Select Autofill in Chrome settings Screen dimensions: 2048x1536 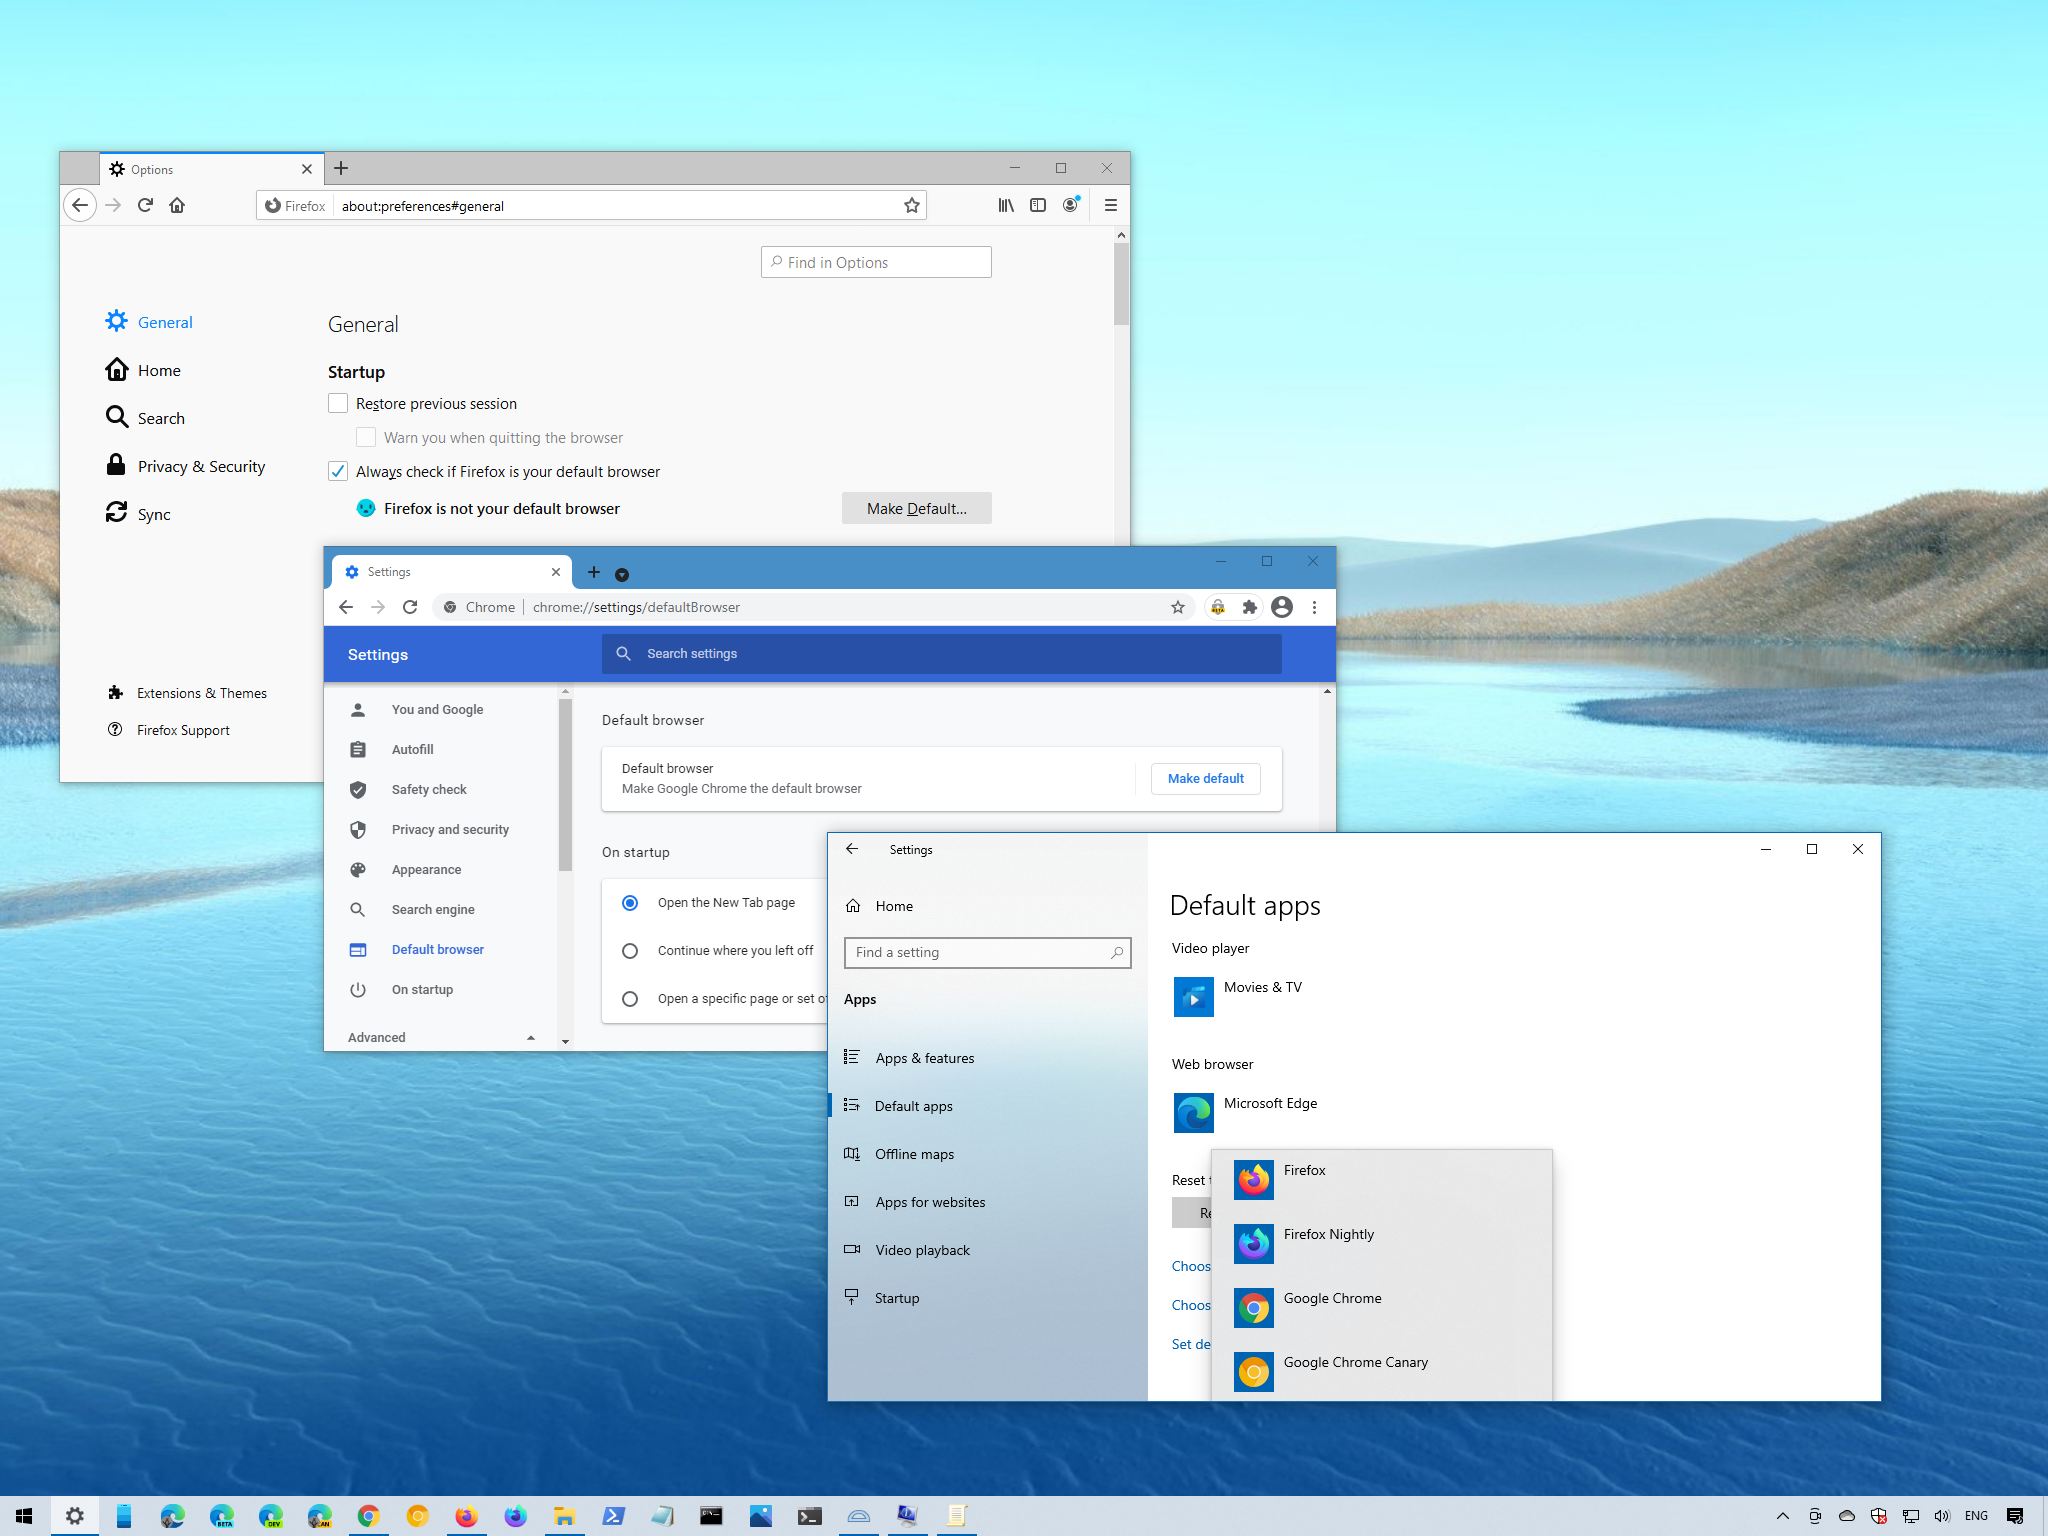(x=412, y=749)
